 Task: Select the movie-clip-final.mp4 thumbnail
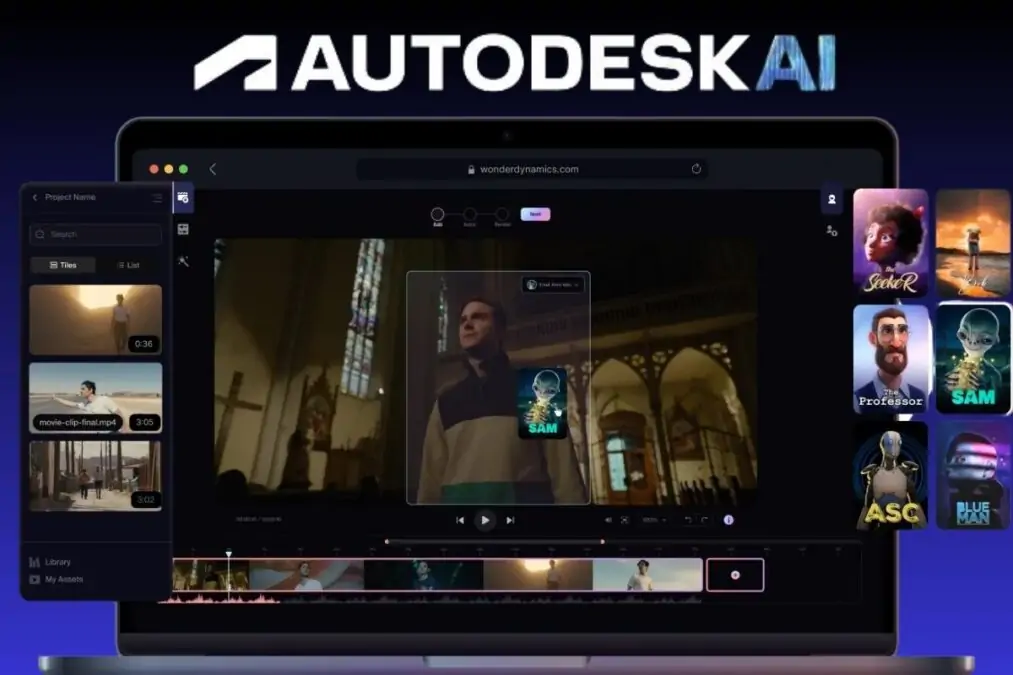point(96,397)
